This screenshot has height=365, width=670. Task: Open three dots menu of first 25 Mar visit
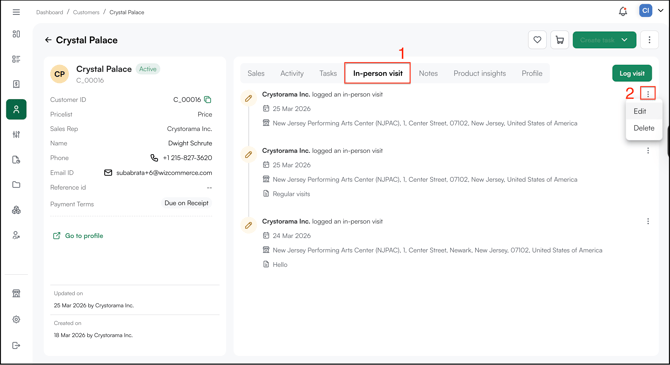(x=648, y=94)
